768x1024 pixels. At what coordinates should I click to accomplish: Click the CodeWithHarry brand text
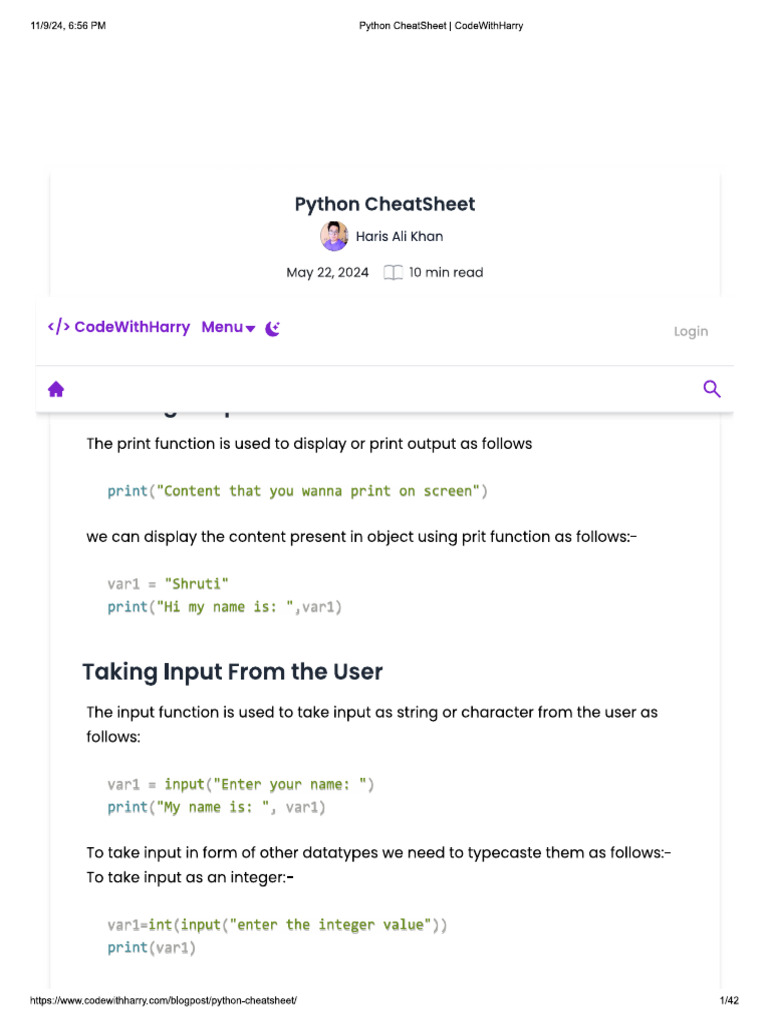point(132,327)
